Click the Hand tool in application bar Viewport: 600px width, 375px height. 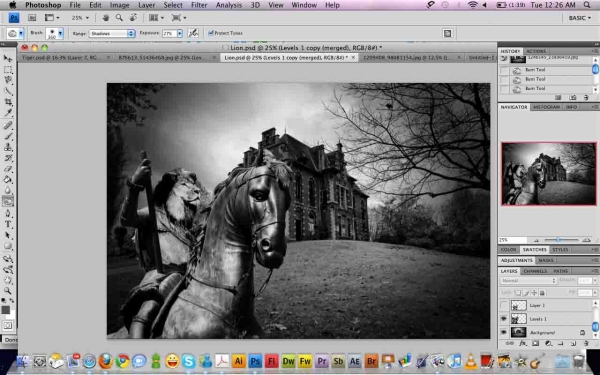coord(106,18)
